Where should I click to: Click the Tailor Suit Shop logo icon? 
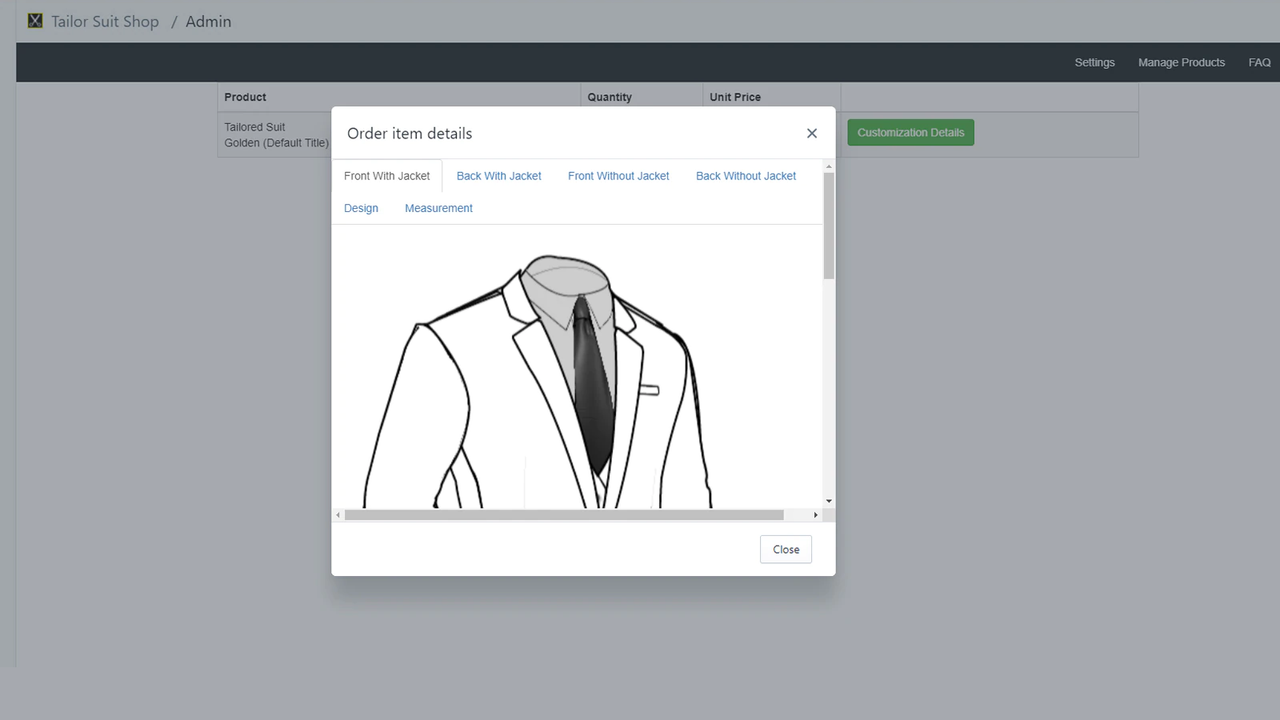[35, 21]
